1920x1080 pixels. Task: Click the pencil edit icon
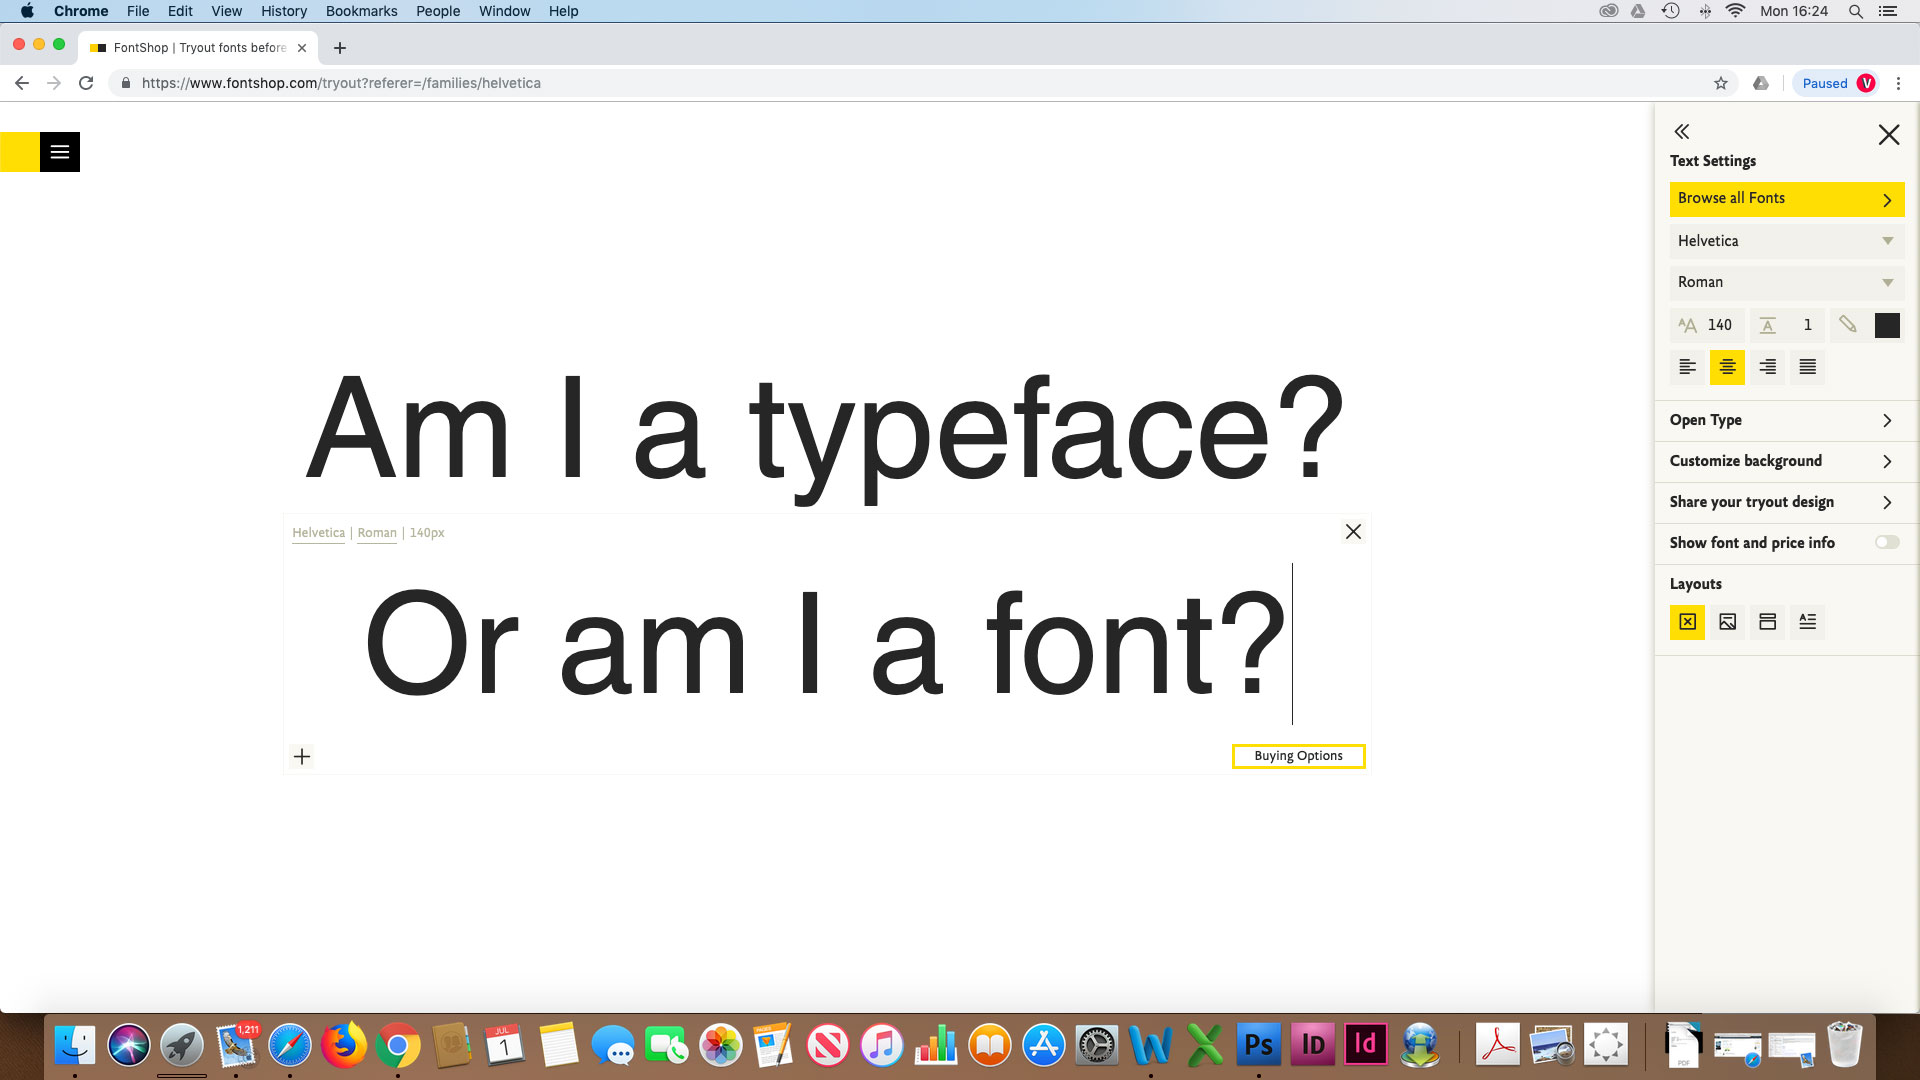tap(1848, 324)
